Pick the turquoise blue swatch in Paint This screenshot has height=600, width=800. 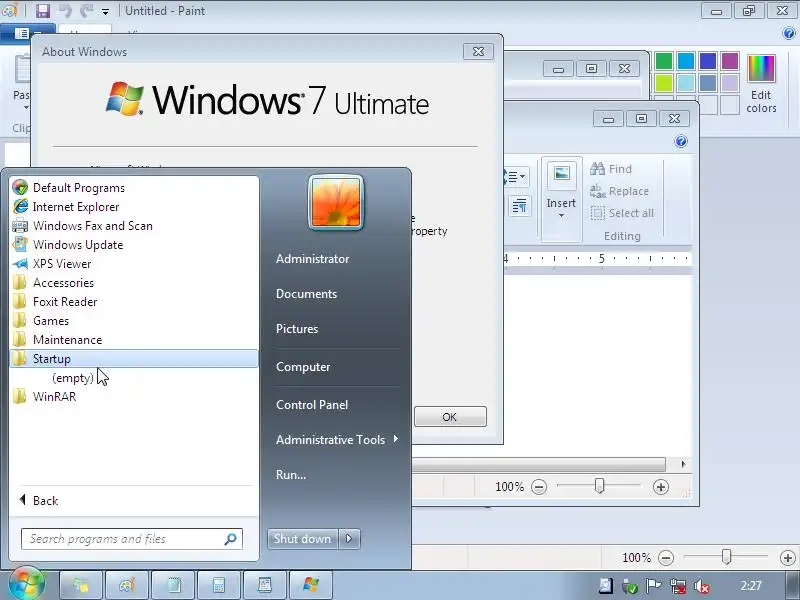[x=686, y=61]
